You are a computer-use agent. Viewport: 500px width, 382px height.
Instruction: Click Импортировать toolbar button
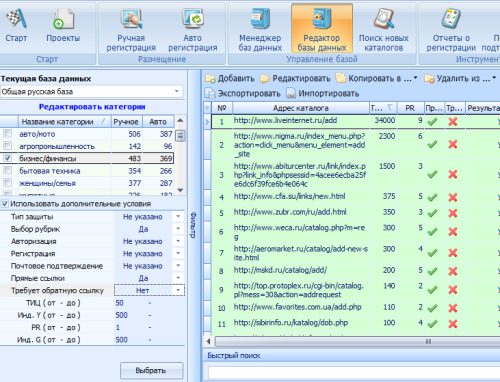(x=323, y=94)
